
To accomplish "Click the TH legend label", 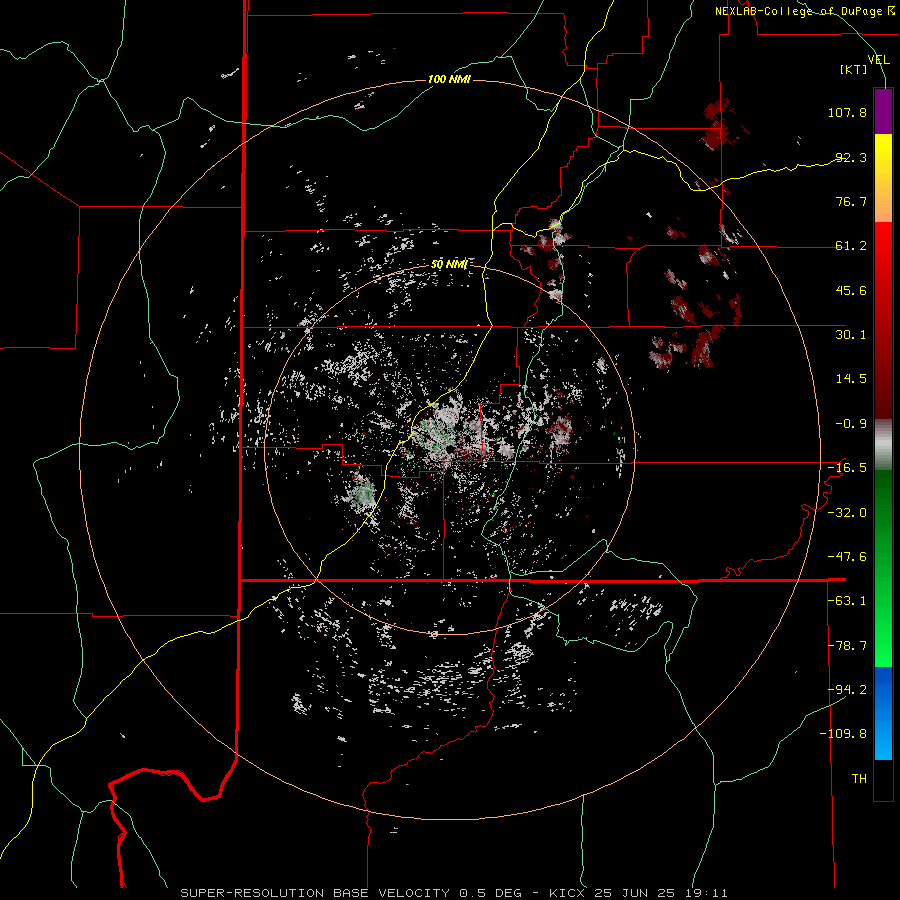I will 859,779.
